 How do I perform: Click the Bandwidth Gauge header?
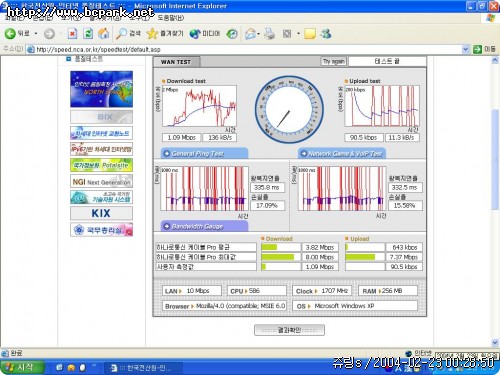[x=204, y=226]
